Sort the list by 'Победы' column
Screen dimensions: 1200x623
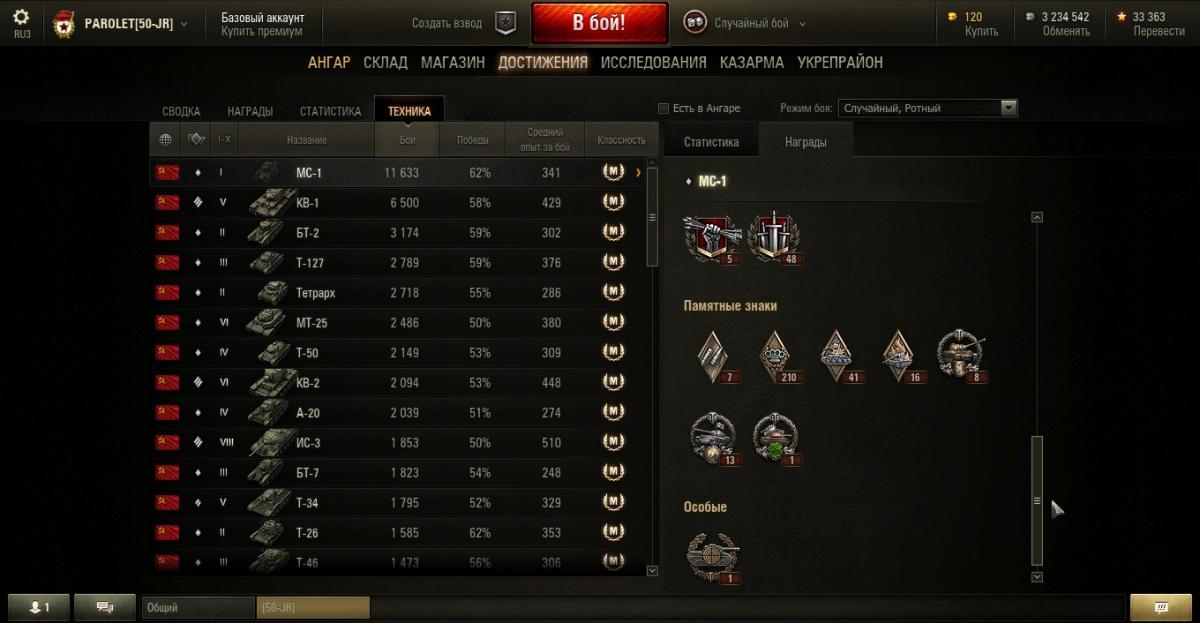click(473, 140)
